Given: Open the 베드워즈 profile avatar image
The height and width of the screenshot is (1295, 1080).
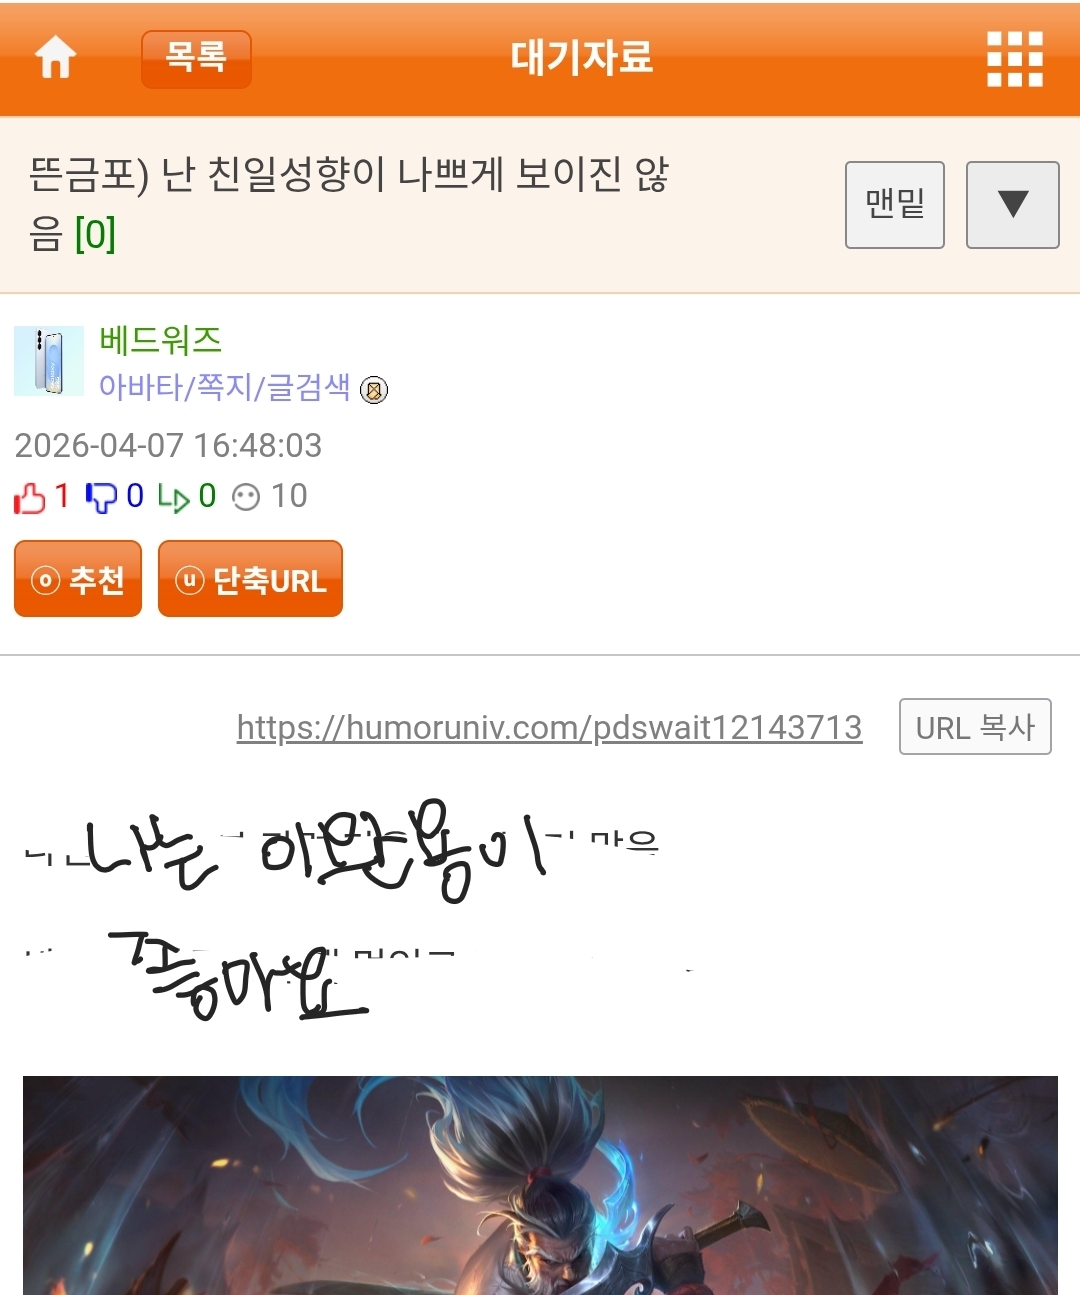Looking at the screenshot, I should [x=49, y=361].
